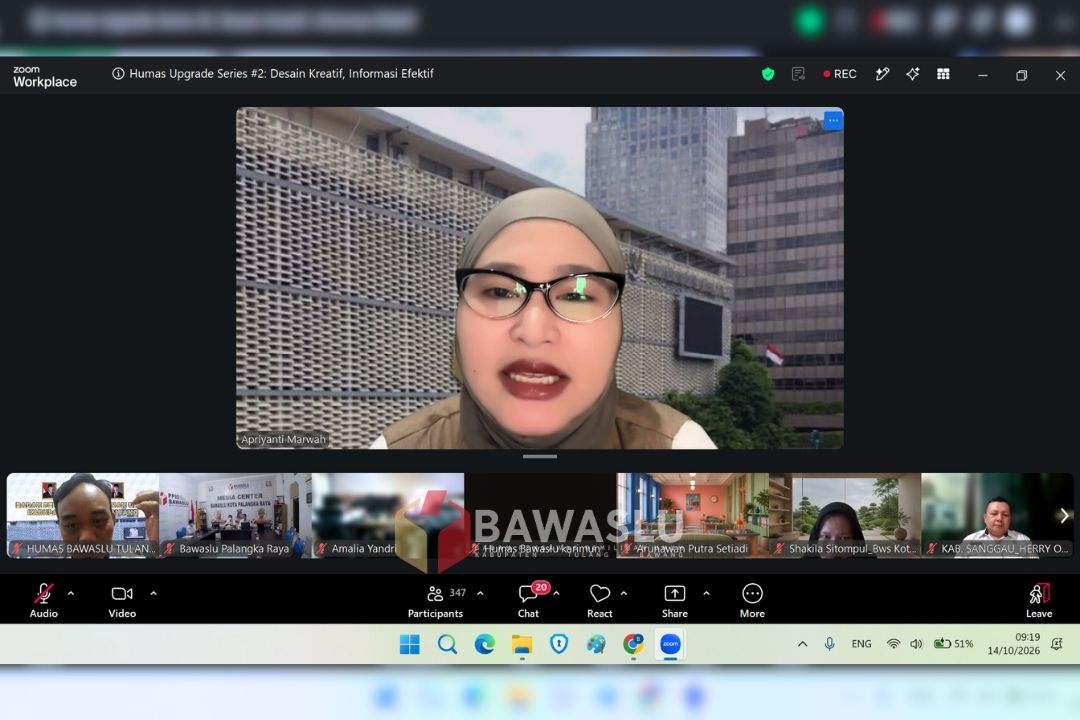1080x720 pixels.
Task: Open the taskbar notification bell
Action: pos(1057,644)
